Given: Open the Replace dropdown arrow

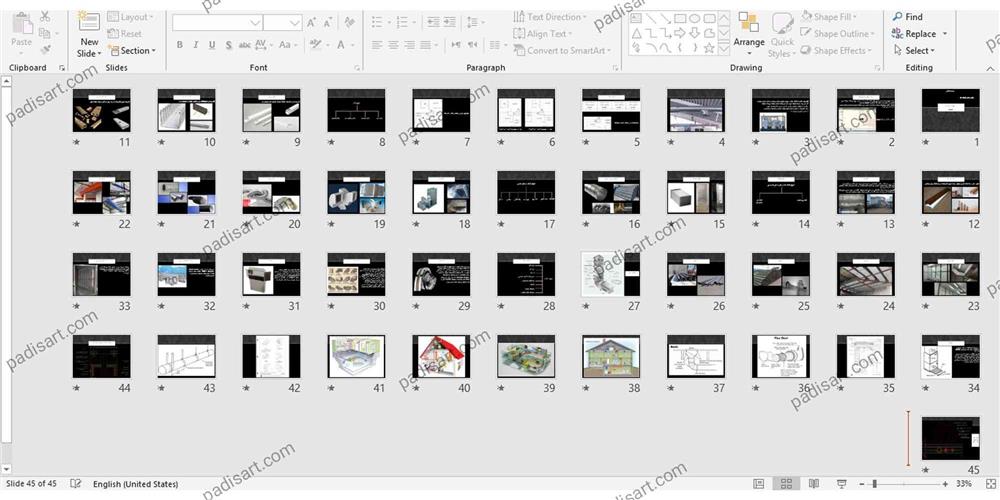Looking at the screenshot, I should [x=944, y=34].
